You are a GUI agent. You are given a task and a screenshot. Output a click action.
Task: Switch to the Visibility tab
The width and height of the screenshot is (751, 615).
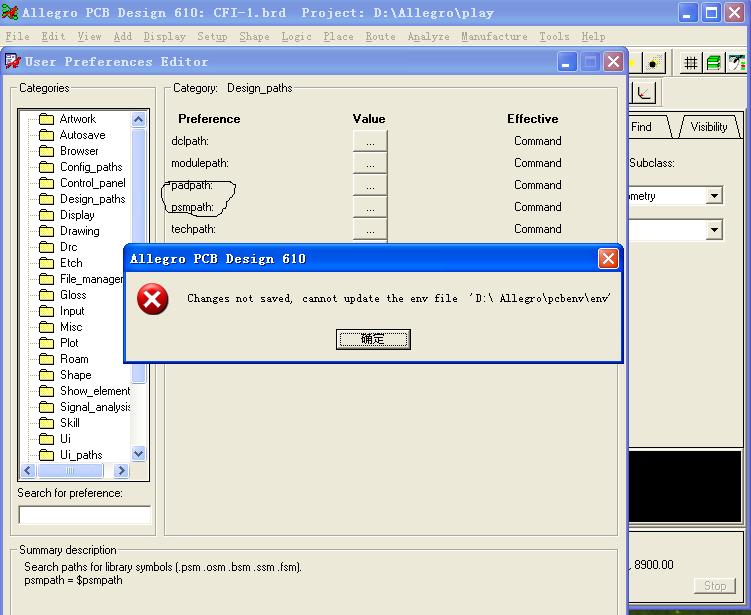tap(709, 127)
